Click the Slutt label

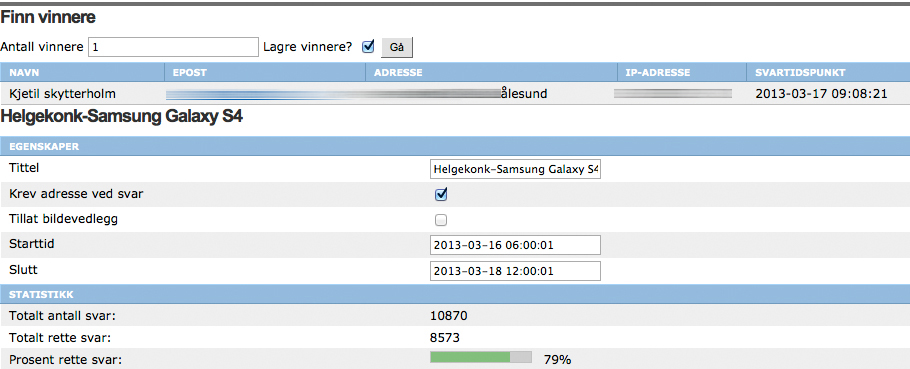click(23, 270)
